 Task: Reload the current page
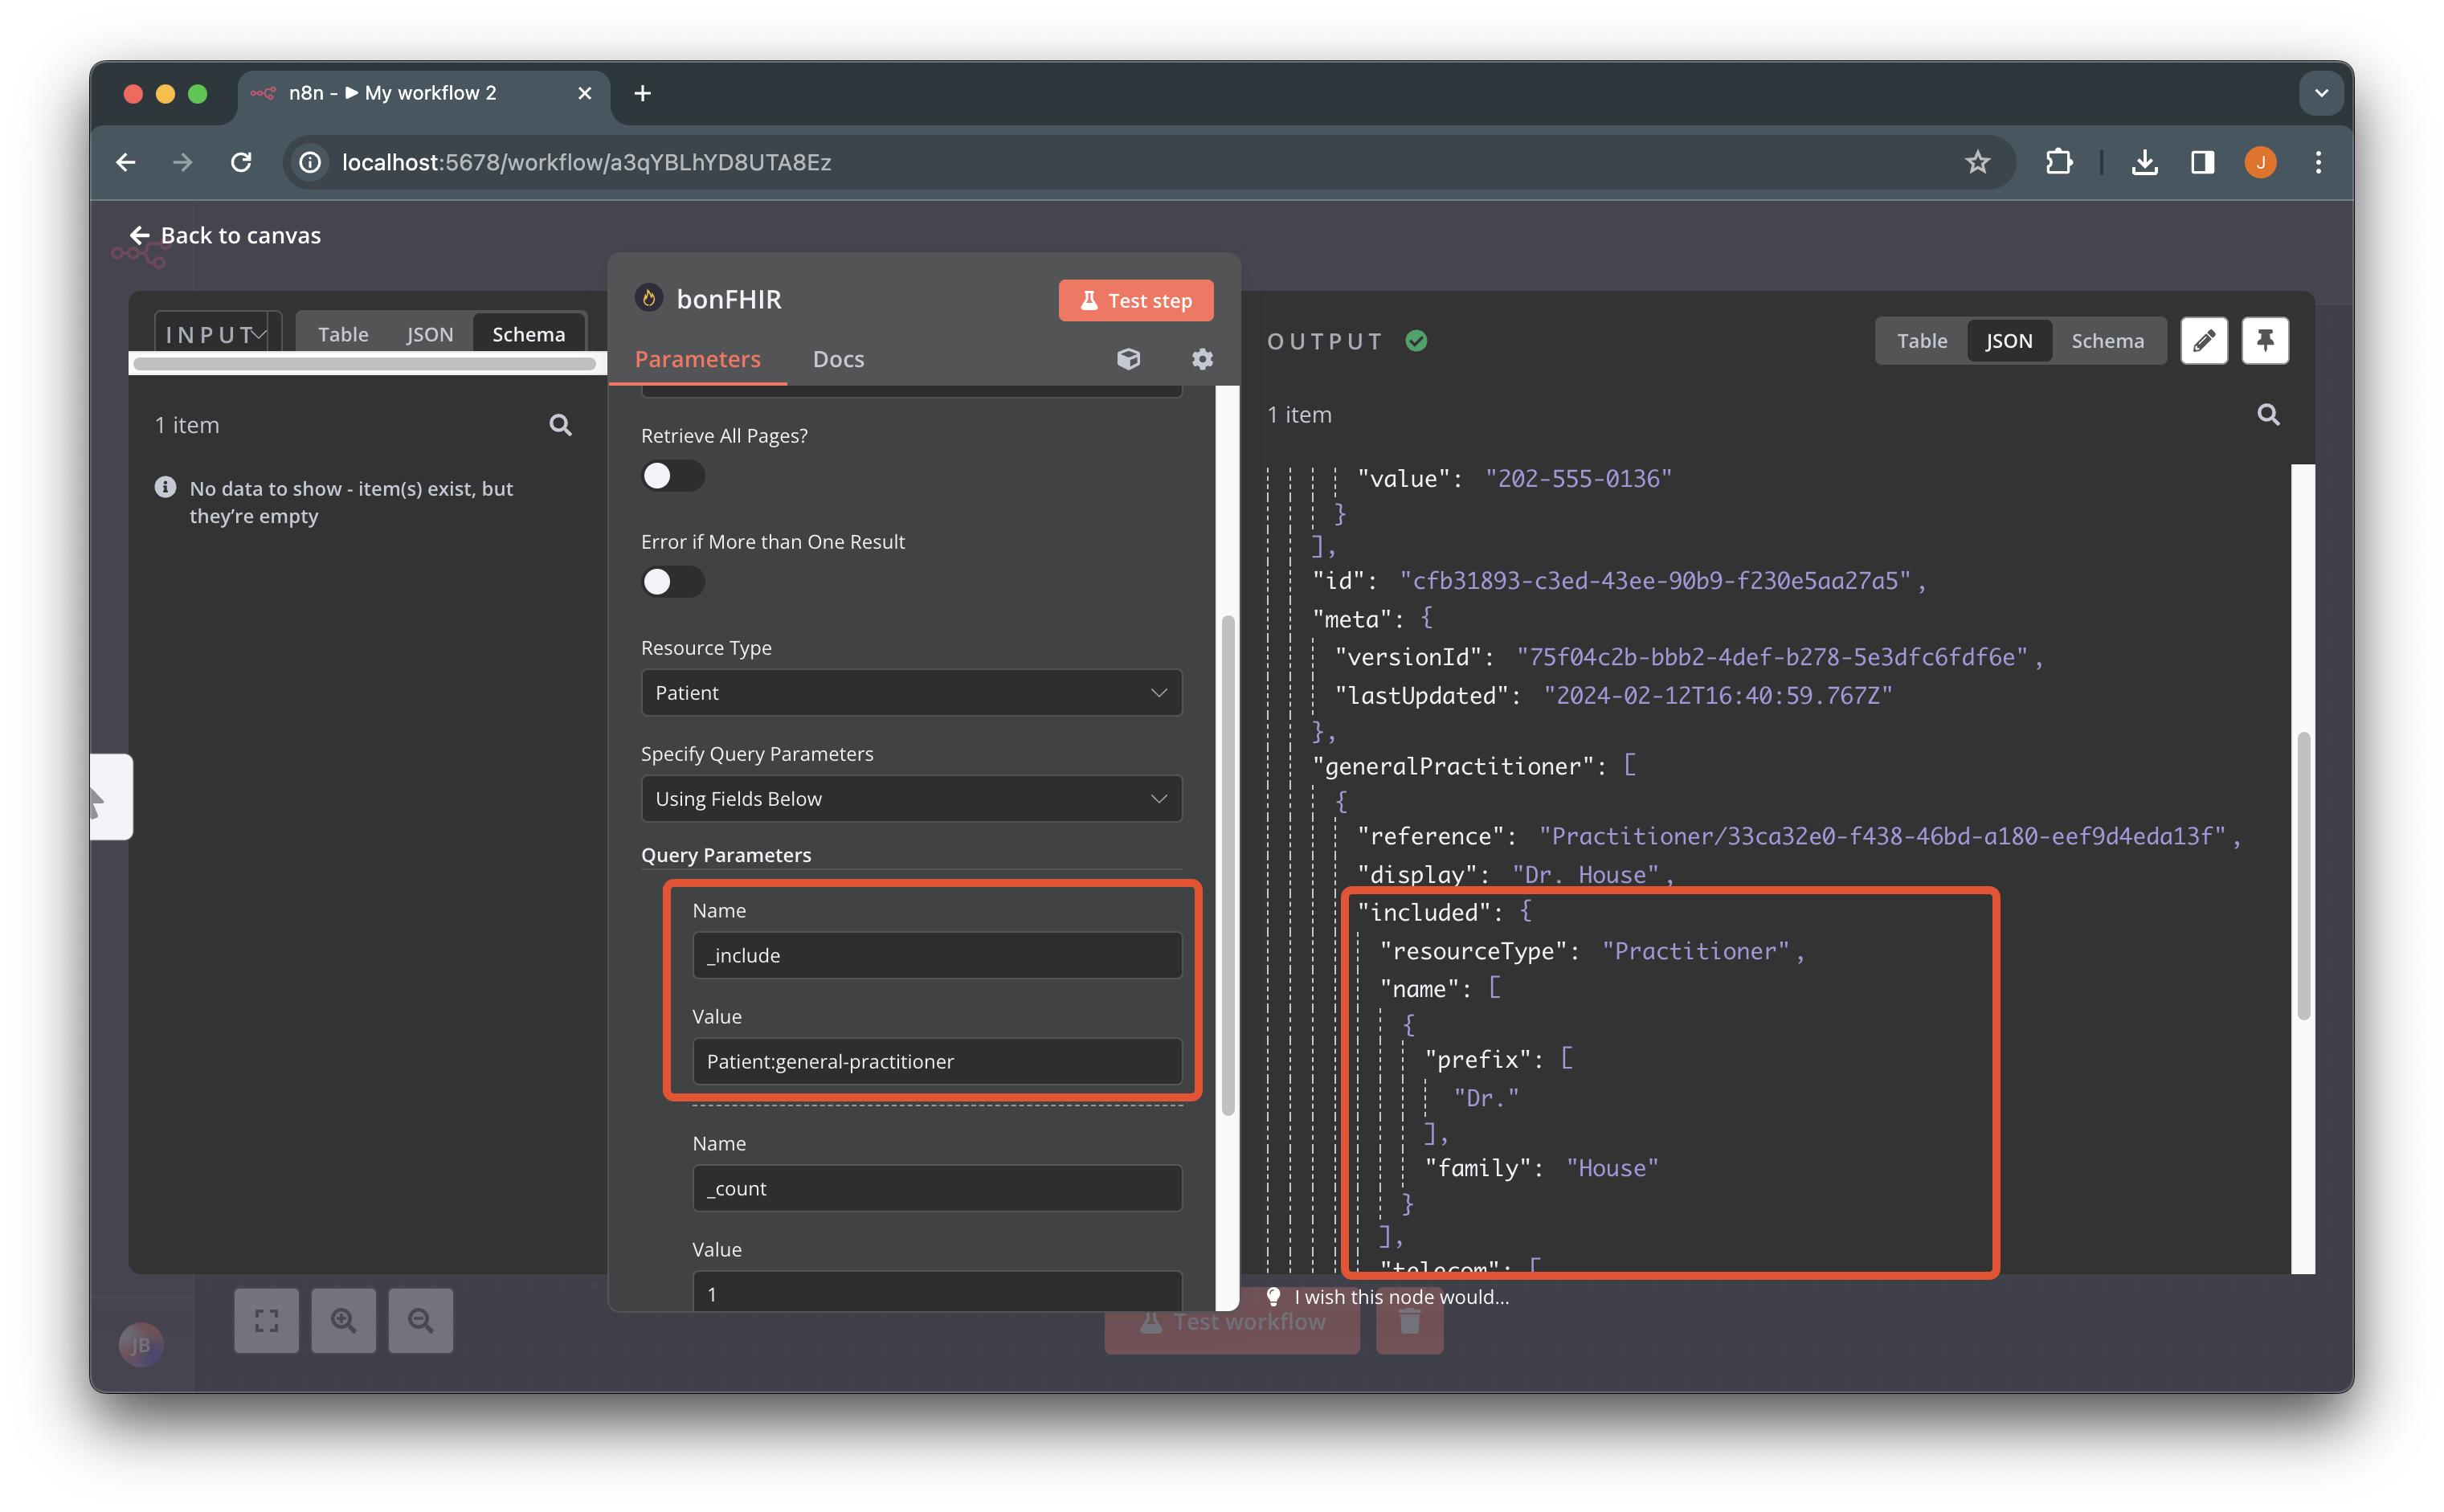point(241,162)
